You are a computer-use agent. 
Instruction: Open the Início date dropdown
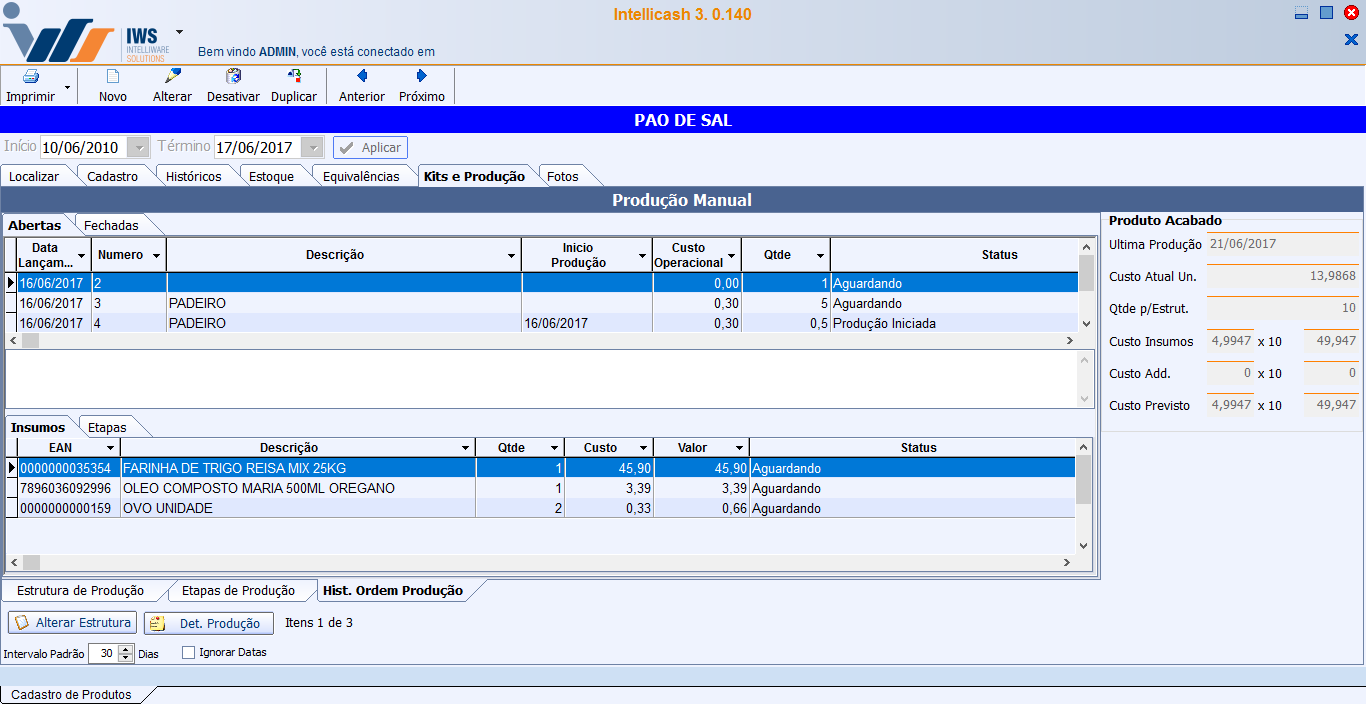pyautogui.click(x=139, y=148)
